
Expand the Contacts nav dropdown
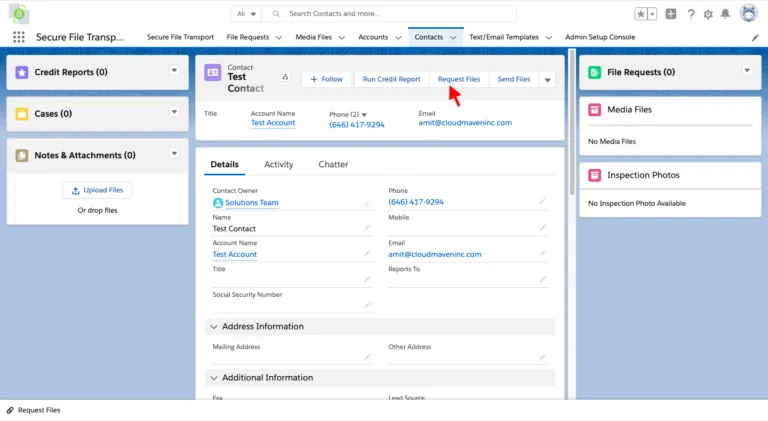[453, 38]
